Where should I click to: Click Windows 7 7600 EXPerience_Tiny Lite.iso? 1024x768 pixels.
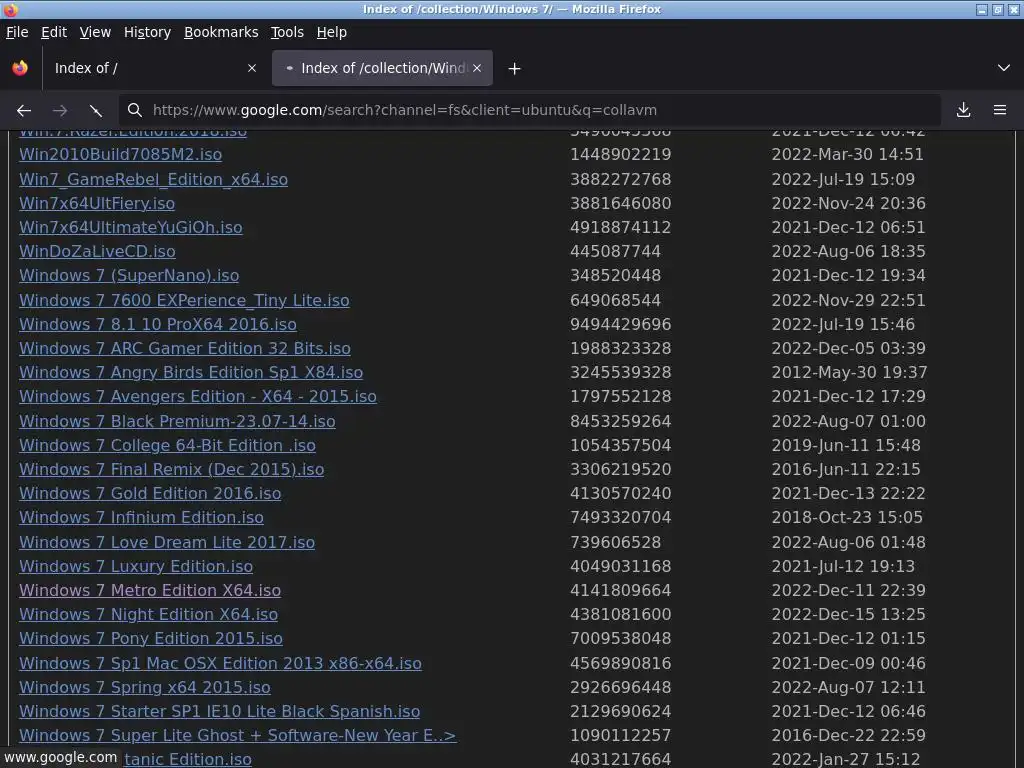coord(184,300)
